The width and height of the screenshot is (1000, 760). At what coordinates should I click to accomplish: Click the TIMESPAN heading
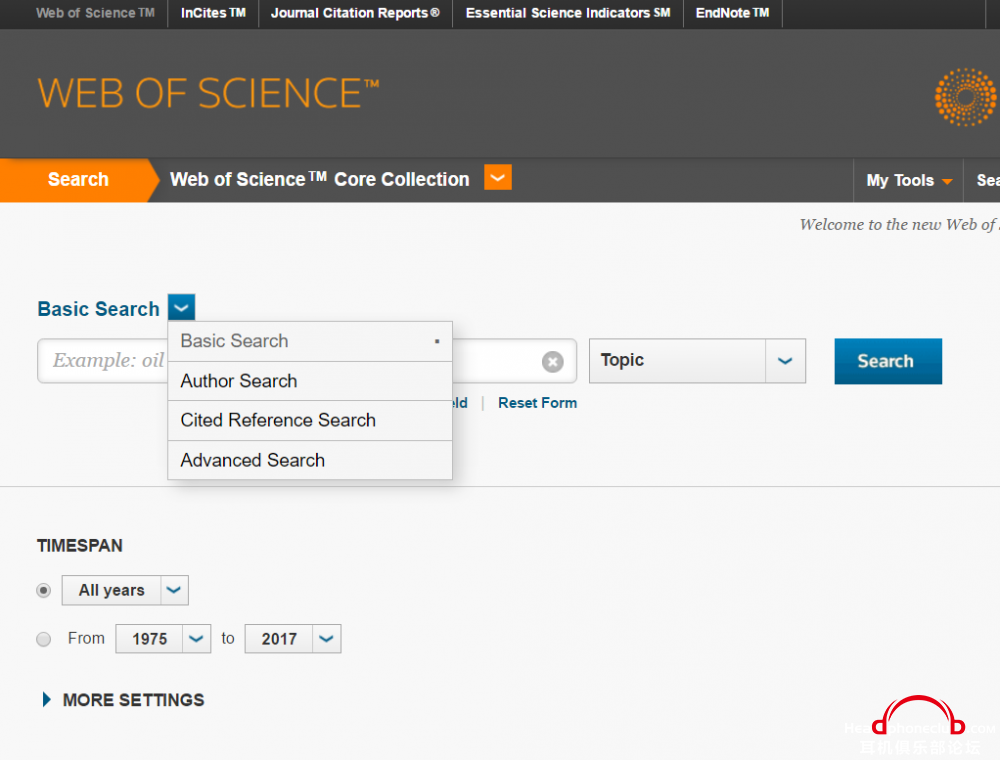[x=80, y=546]
